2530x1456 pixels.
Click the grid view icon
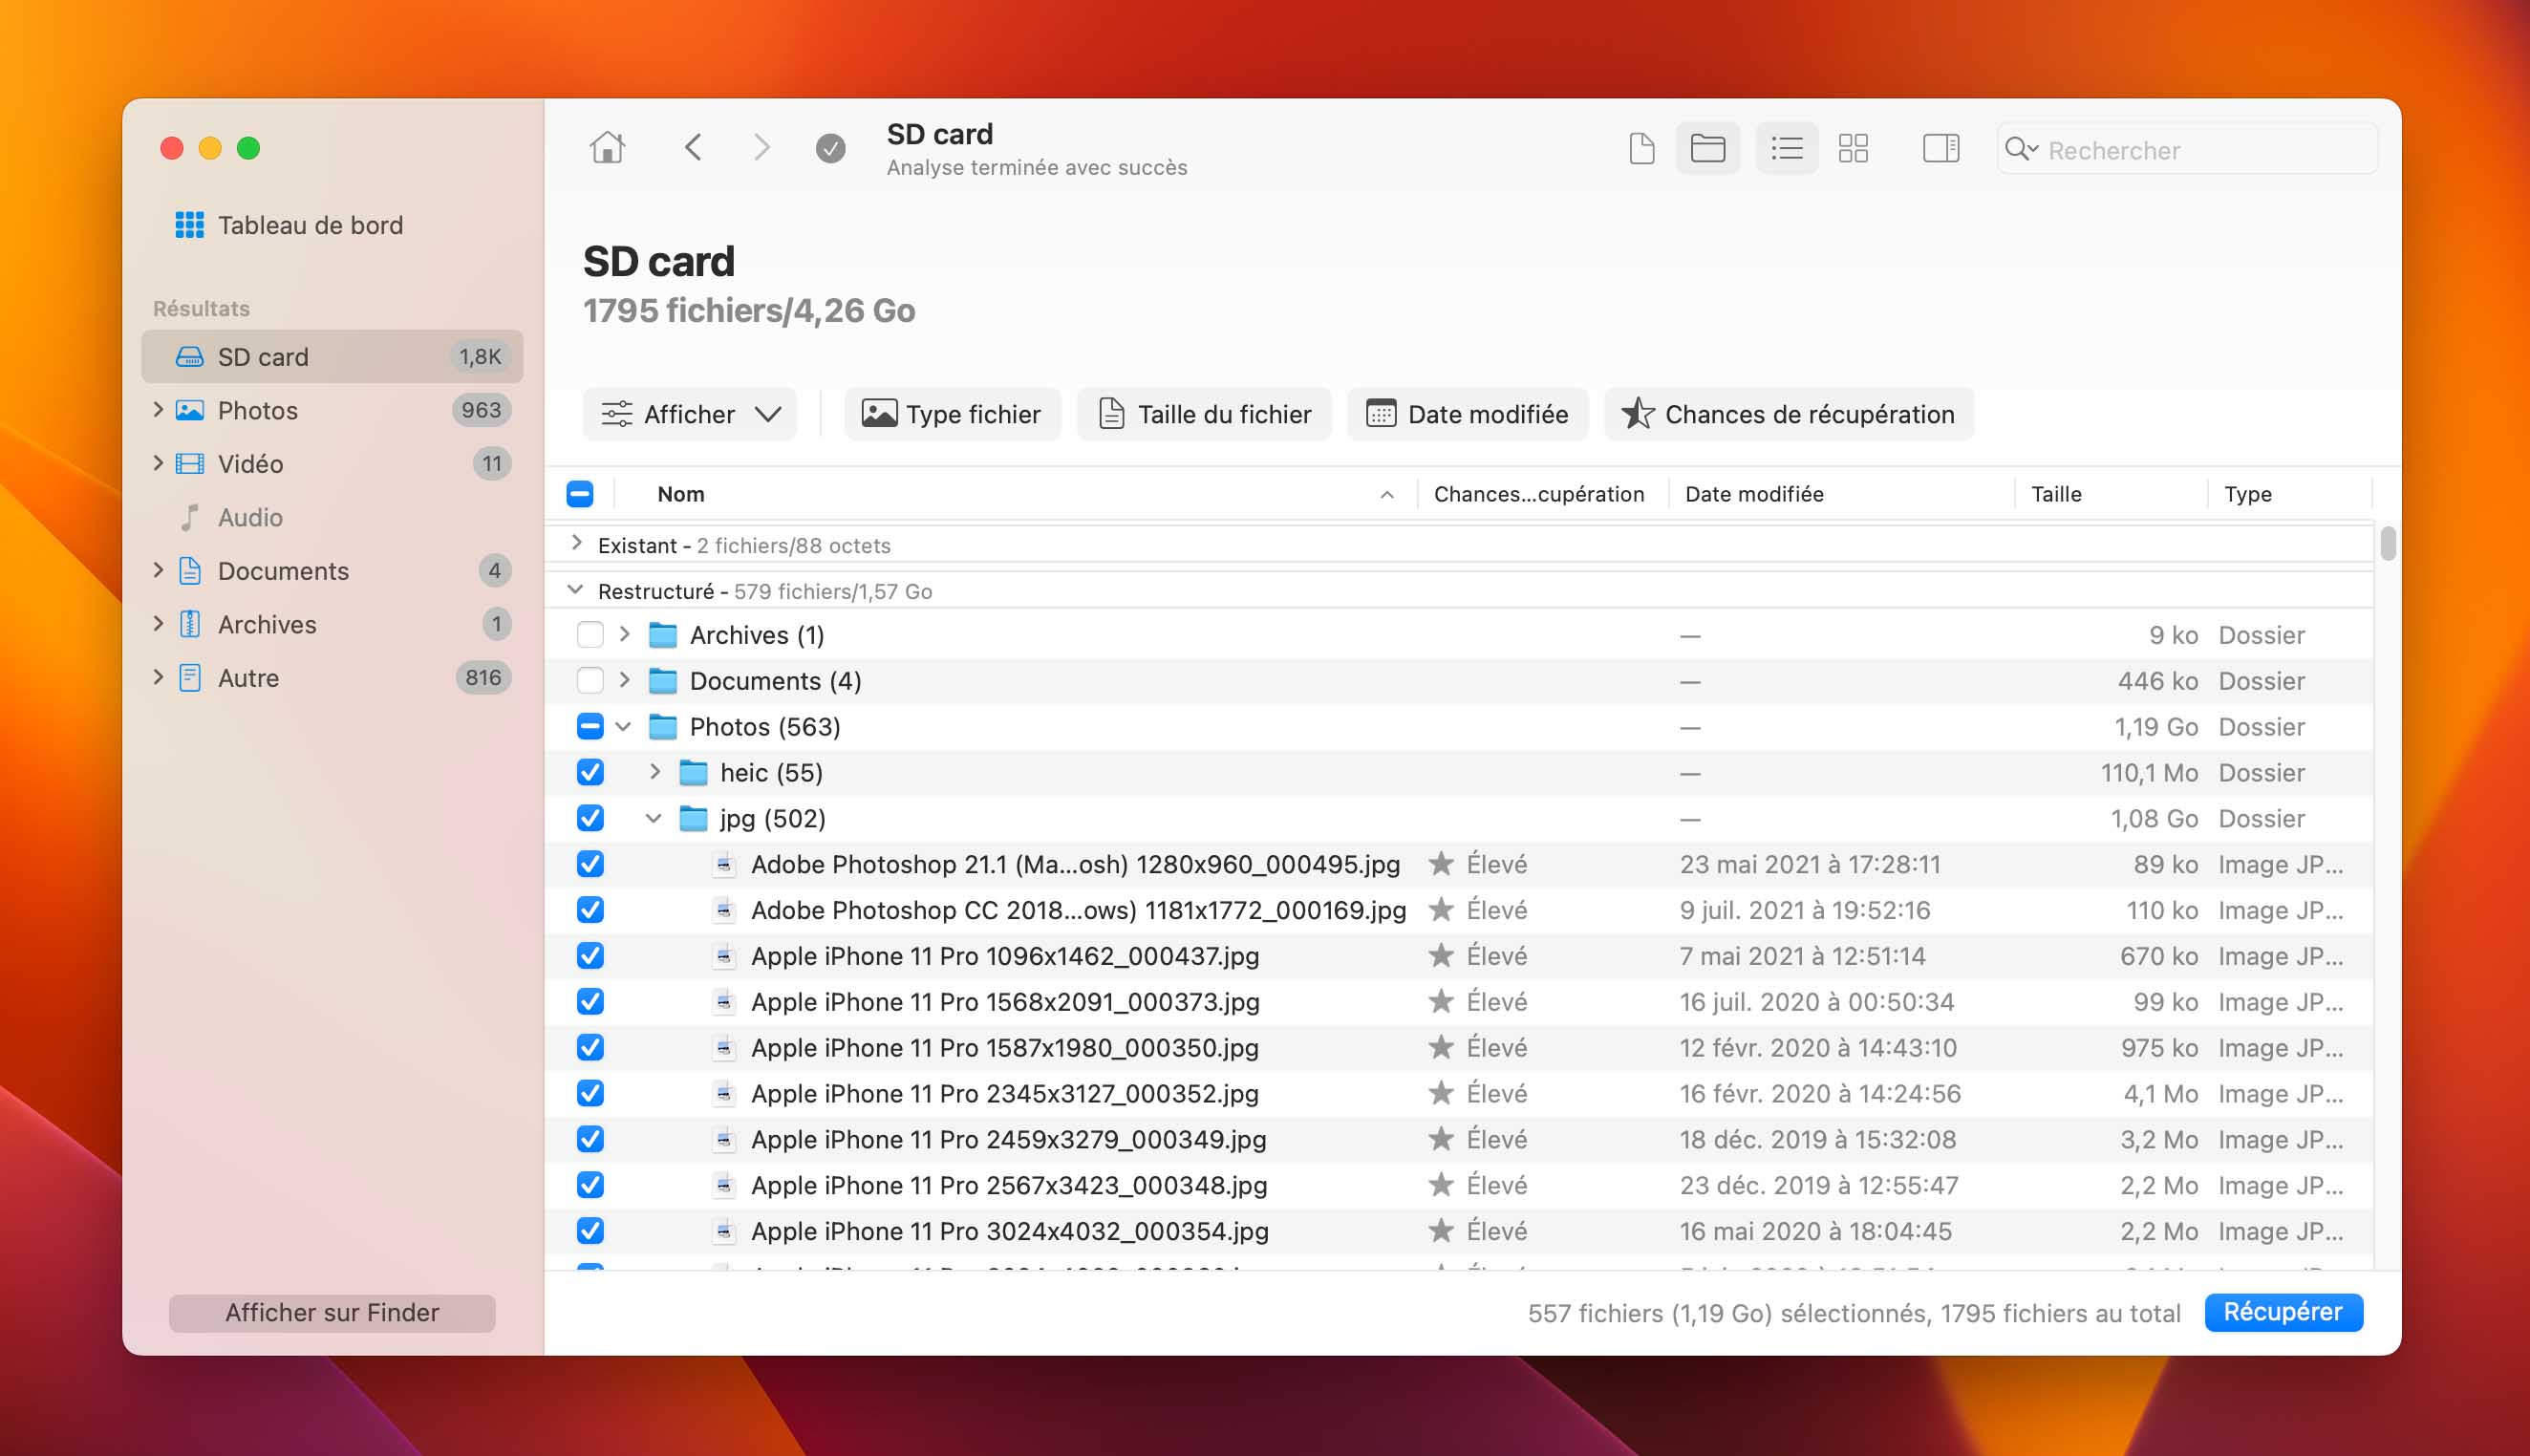coord(1855,149)
